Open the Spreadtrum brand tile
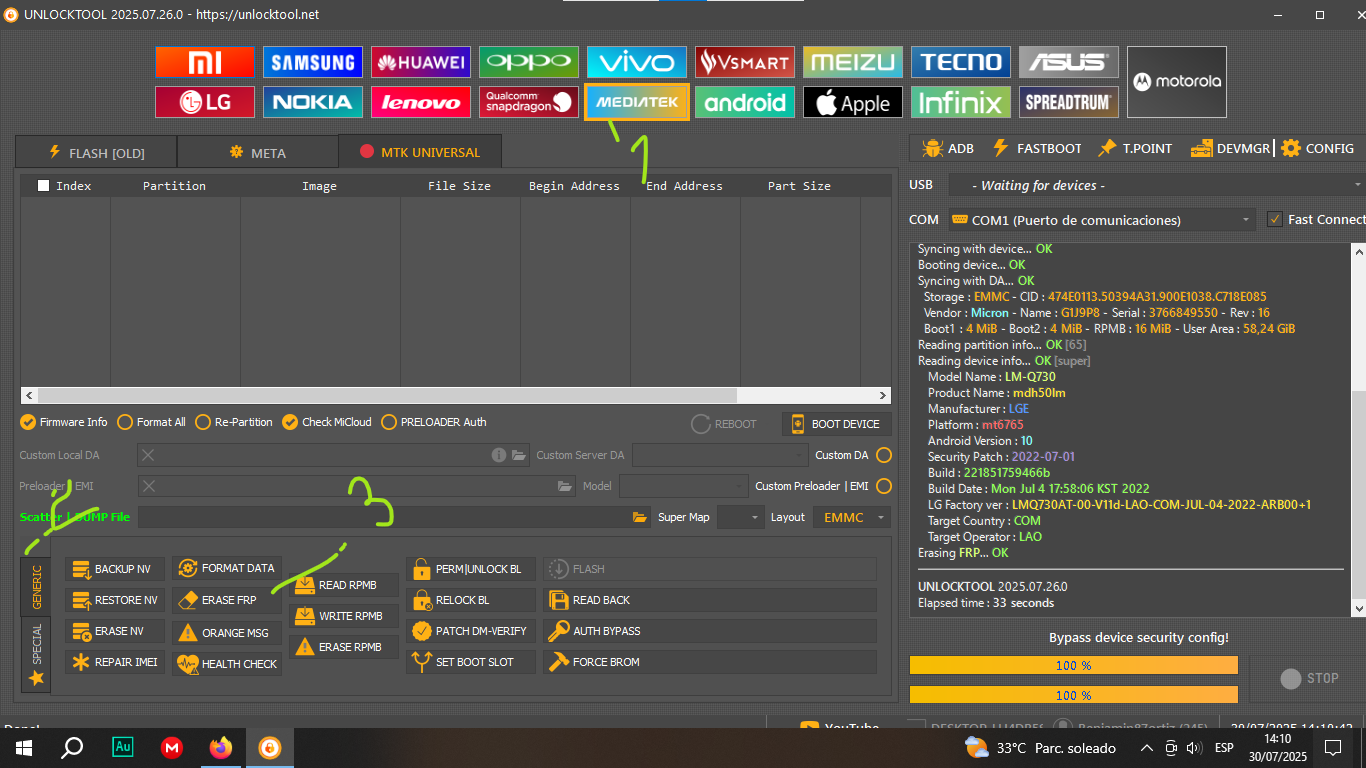 coord(1069,102)
